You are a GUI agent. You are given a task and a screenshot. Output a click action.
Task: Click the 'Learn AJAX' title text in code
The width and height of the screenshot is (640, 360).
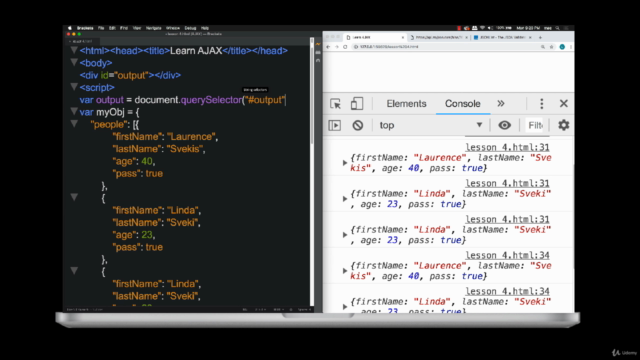coord(196,51)
